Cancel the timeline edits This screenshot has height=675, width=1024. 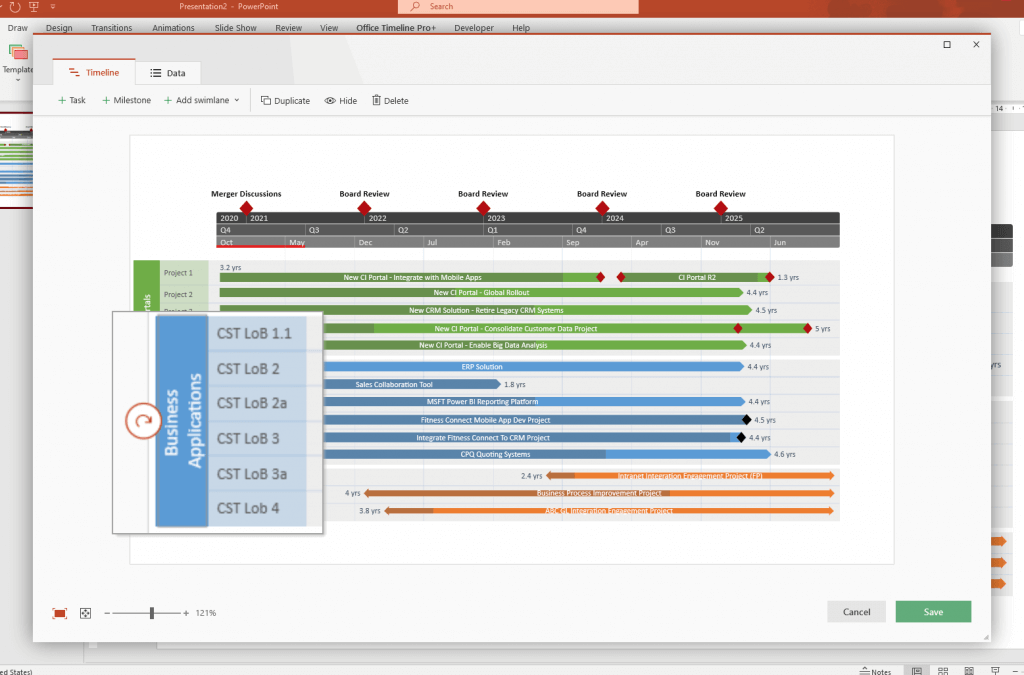coord(856,611)
